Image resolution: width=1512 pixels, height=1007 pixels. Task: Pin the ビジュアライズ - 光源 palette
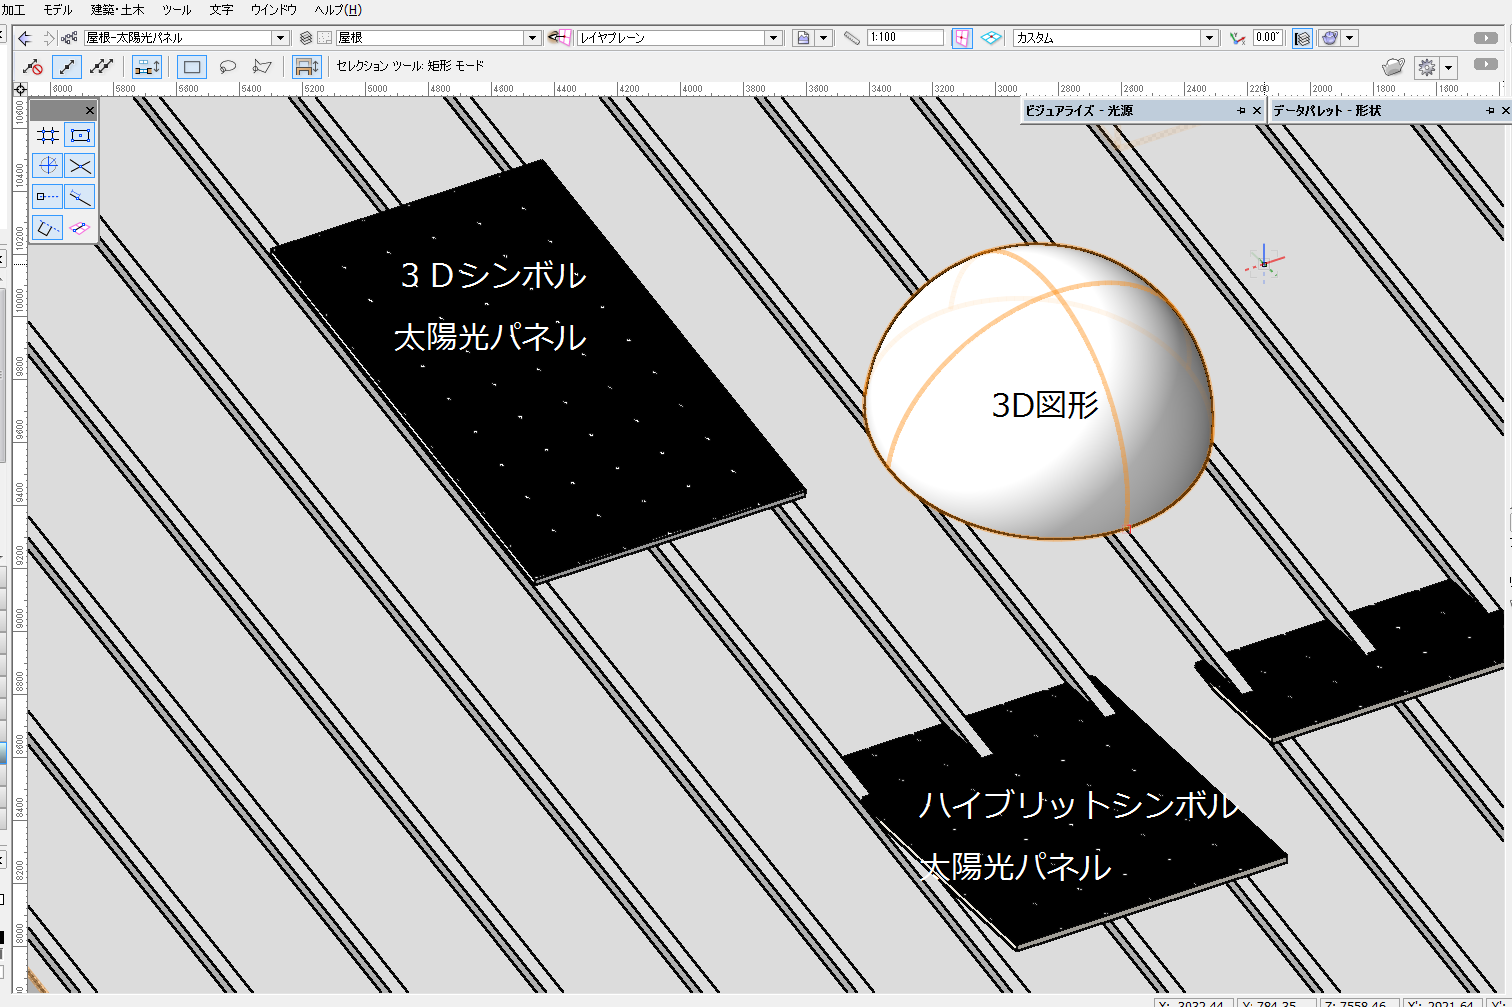[x=1241, y=111]
